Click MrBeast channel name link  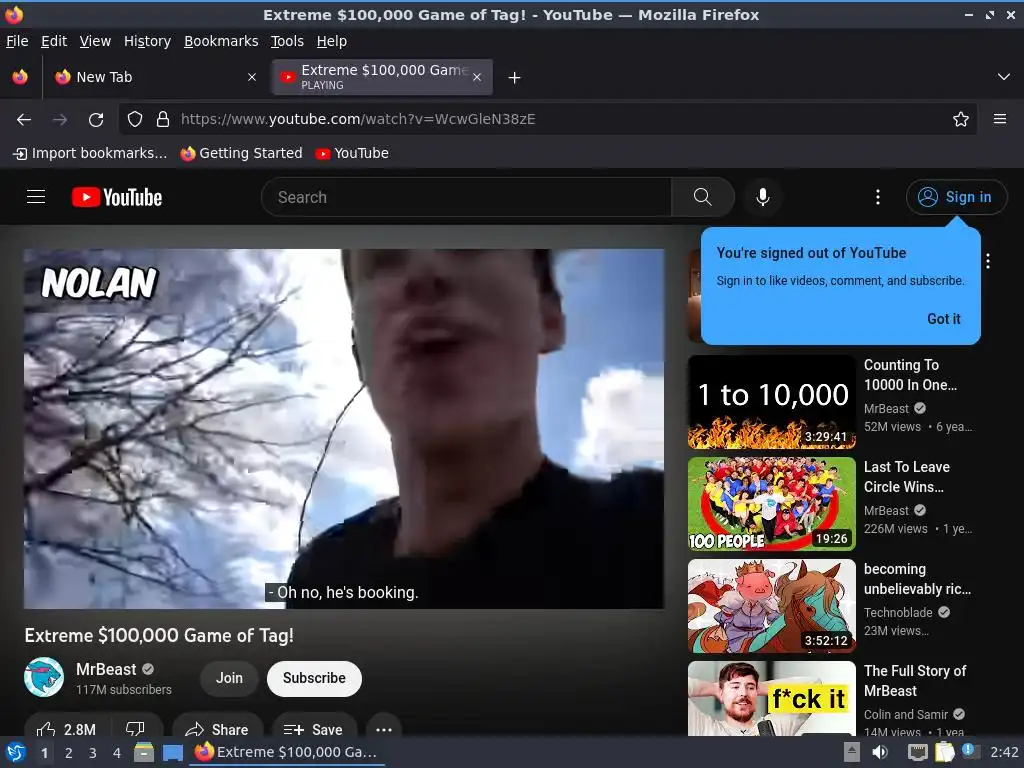[106, 669]
